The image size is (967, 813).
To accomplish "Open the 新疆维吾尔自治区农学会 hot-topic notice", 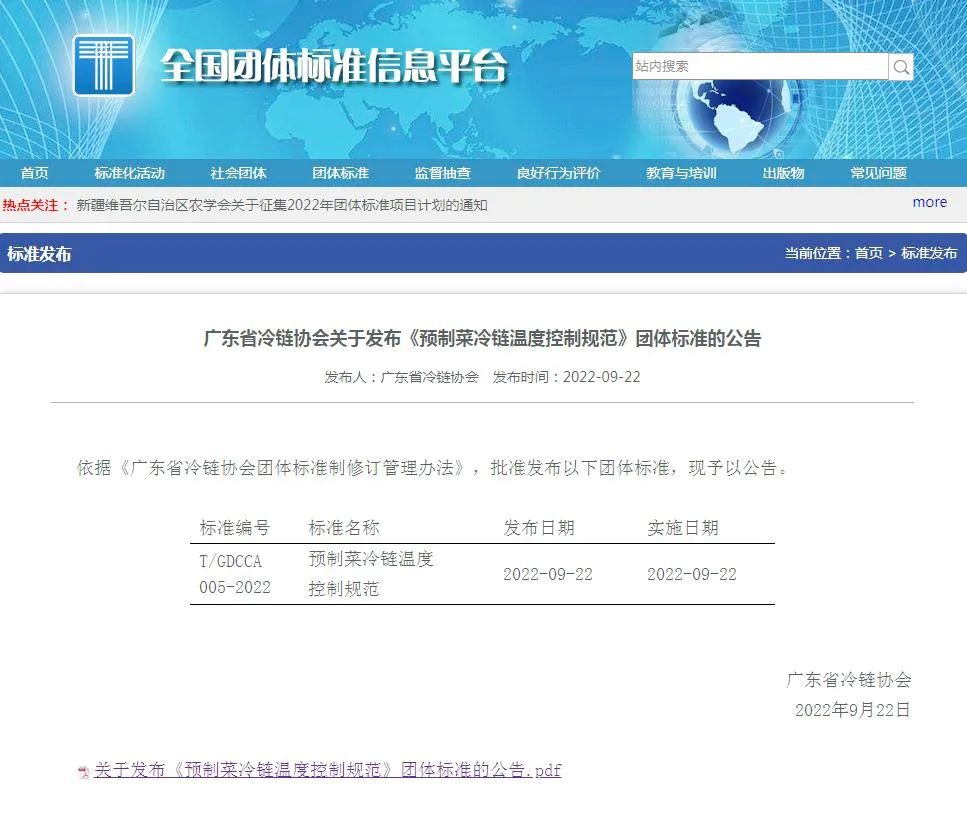I will tap(282, 205).
